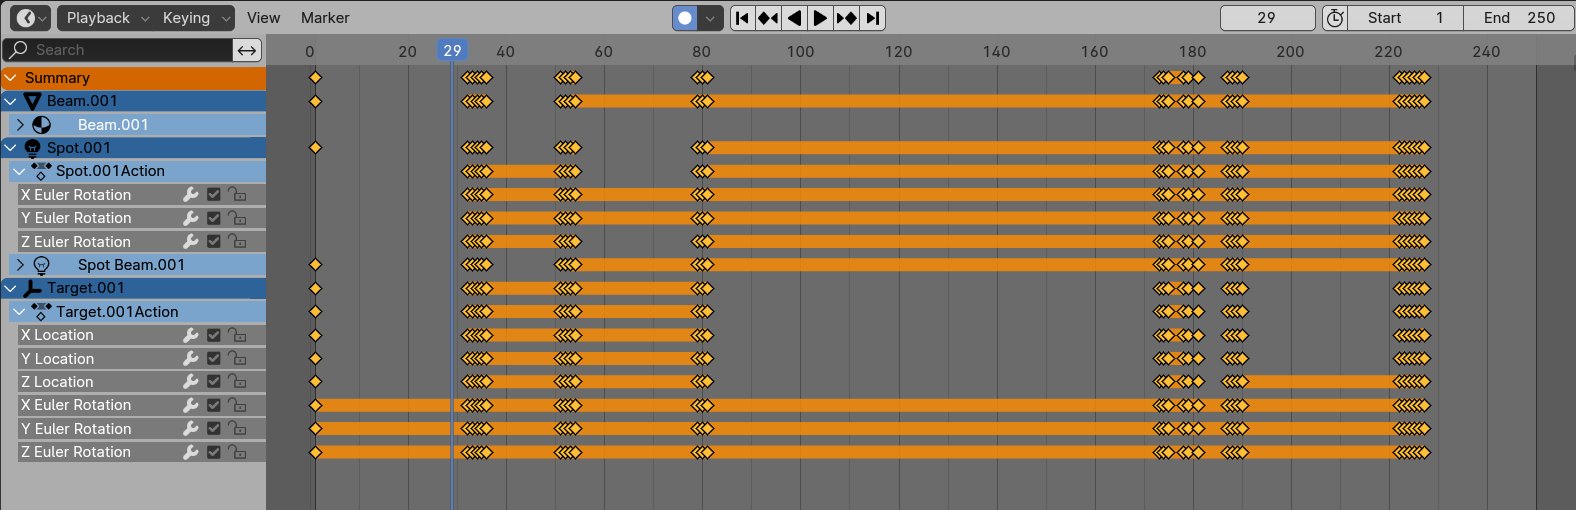Uncheck mute box for Target Y Euler Rotation
This screenshot has width=1576, height=510.
point(214,429)
